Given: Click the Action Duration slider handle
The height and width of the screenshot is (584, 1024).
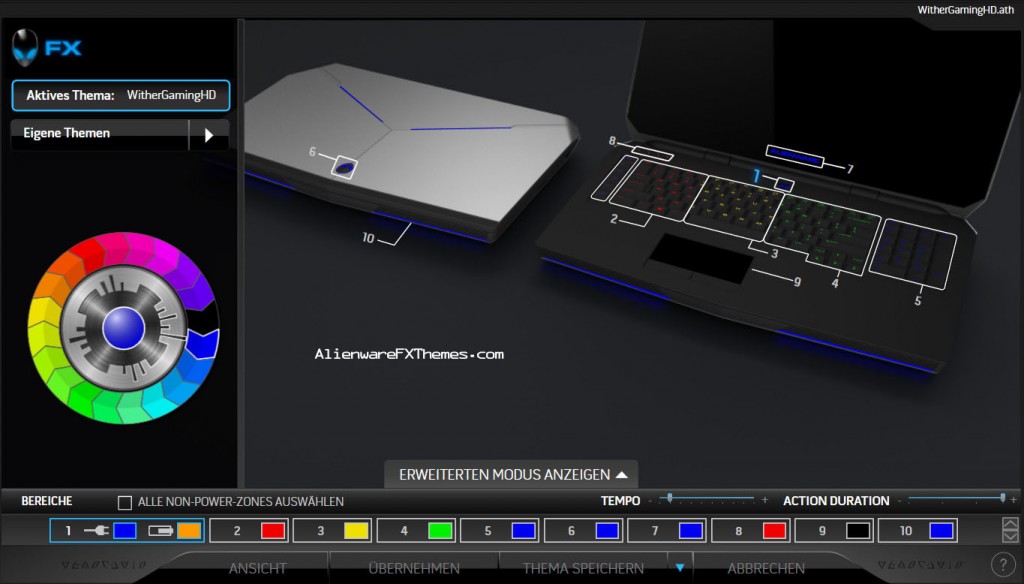Looking at the screenshot, I should pyautogui.click(x=1002, y=498).
